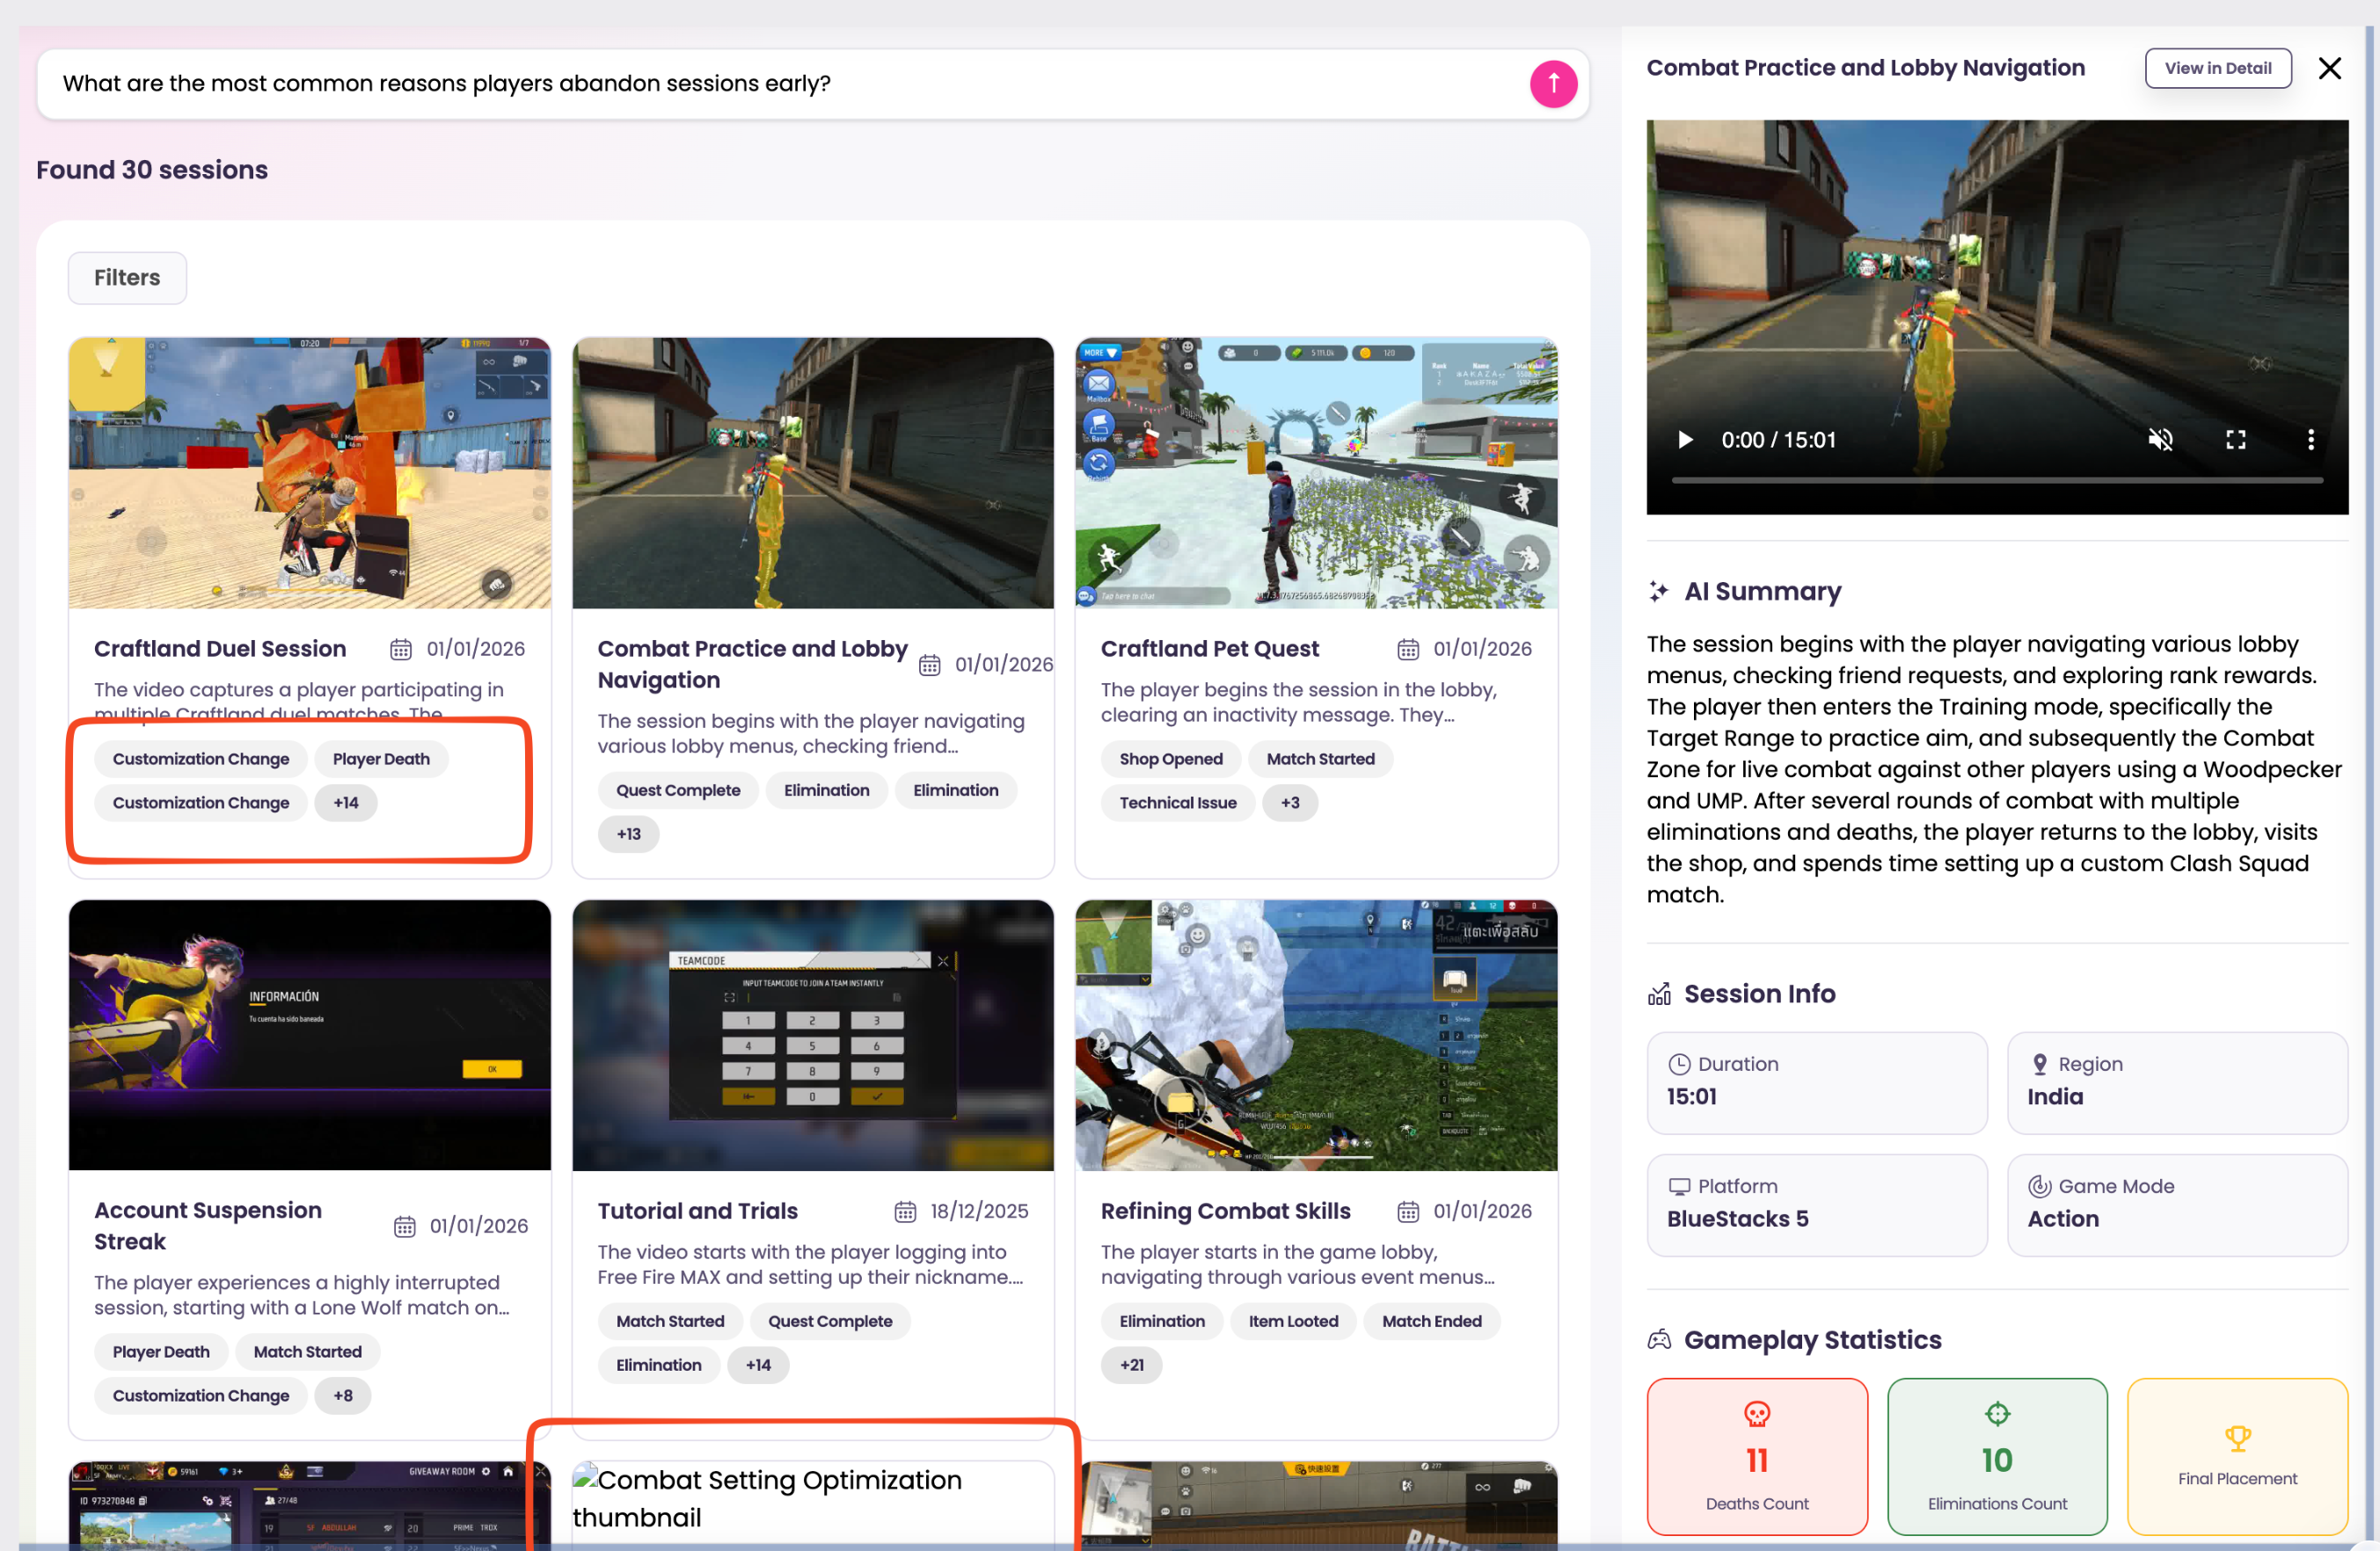
Task: Expand +21 tags on Refining Combat Skills
Action: tap(1131, 1365)
